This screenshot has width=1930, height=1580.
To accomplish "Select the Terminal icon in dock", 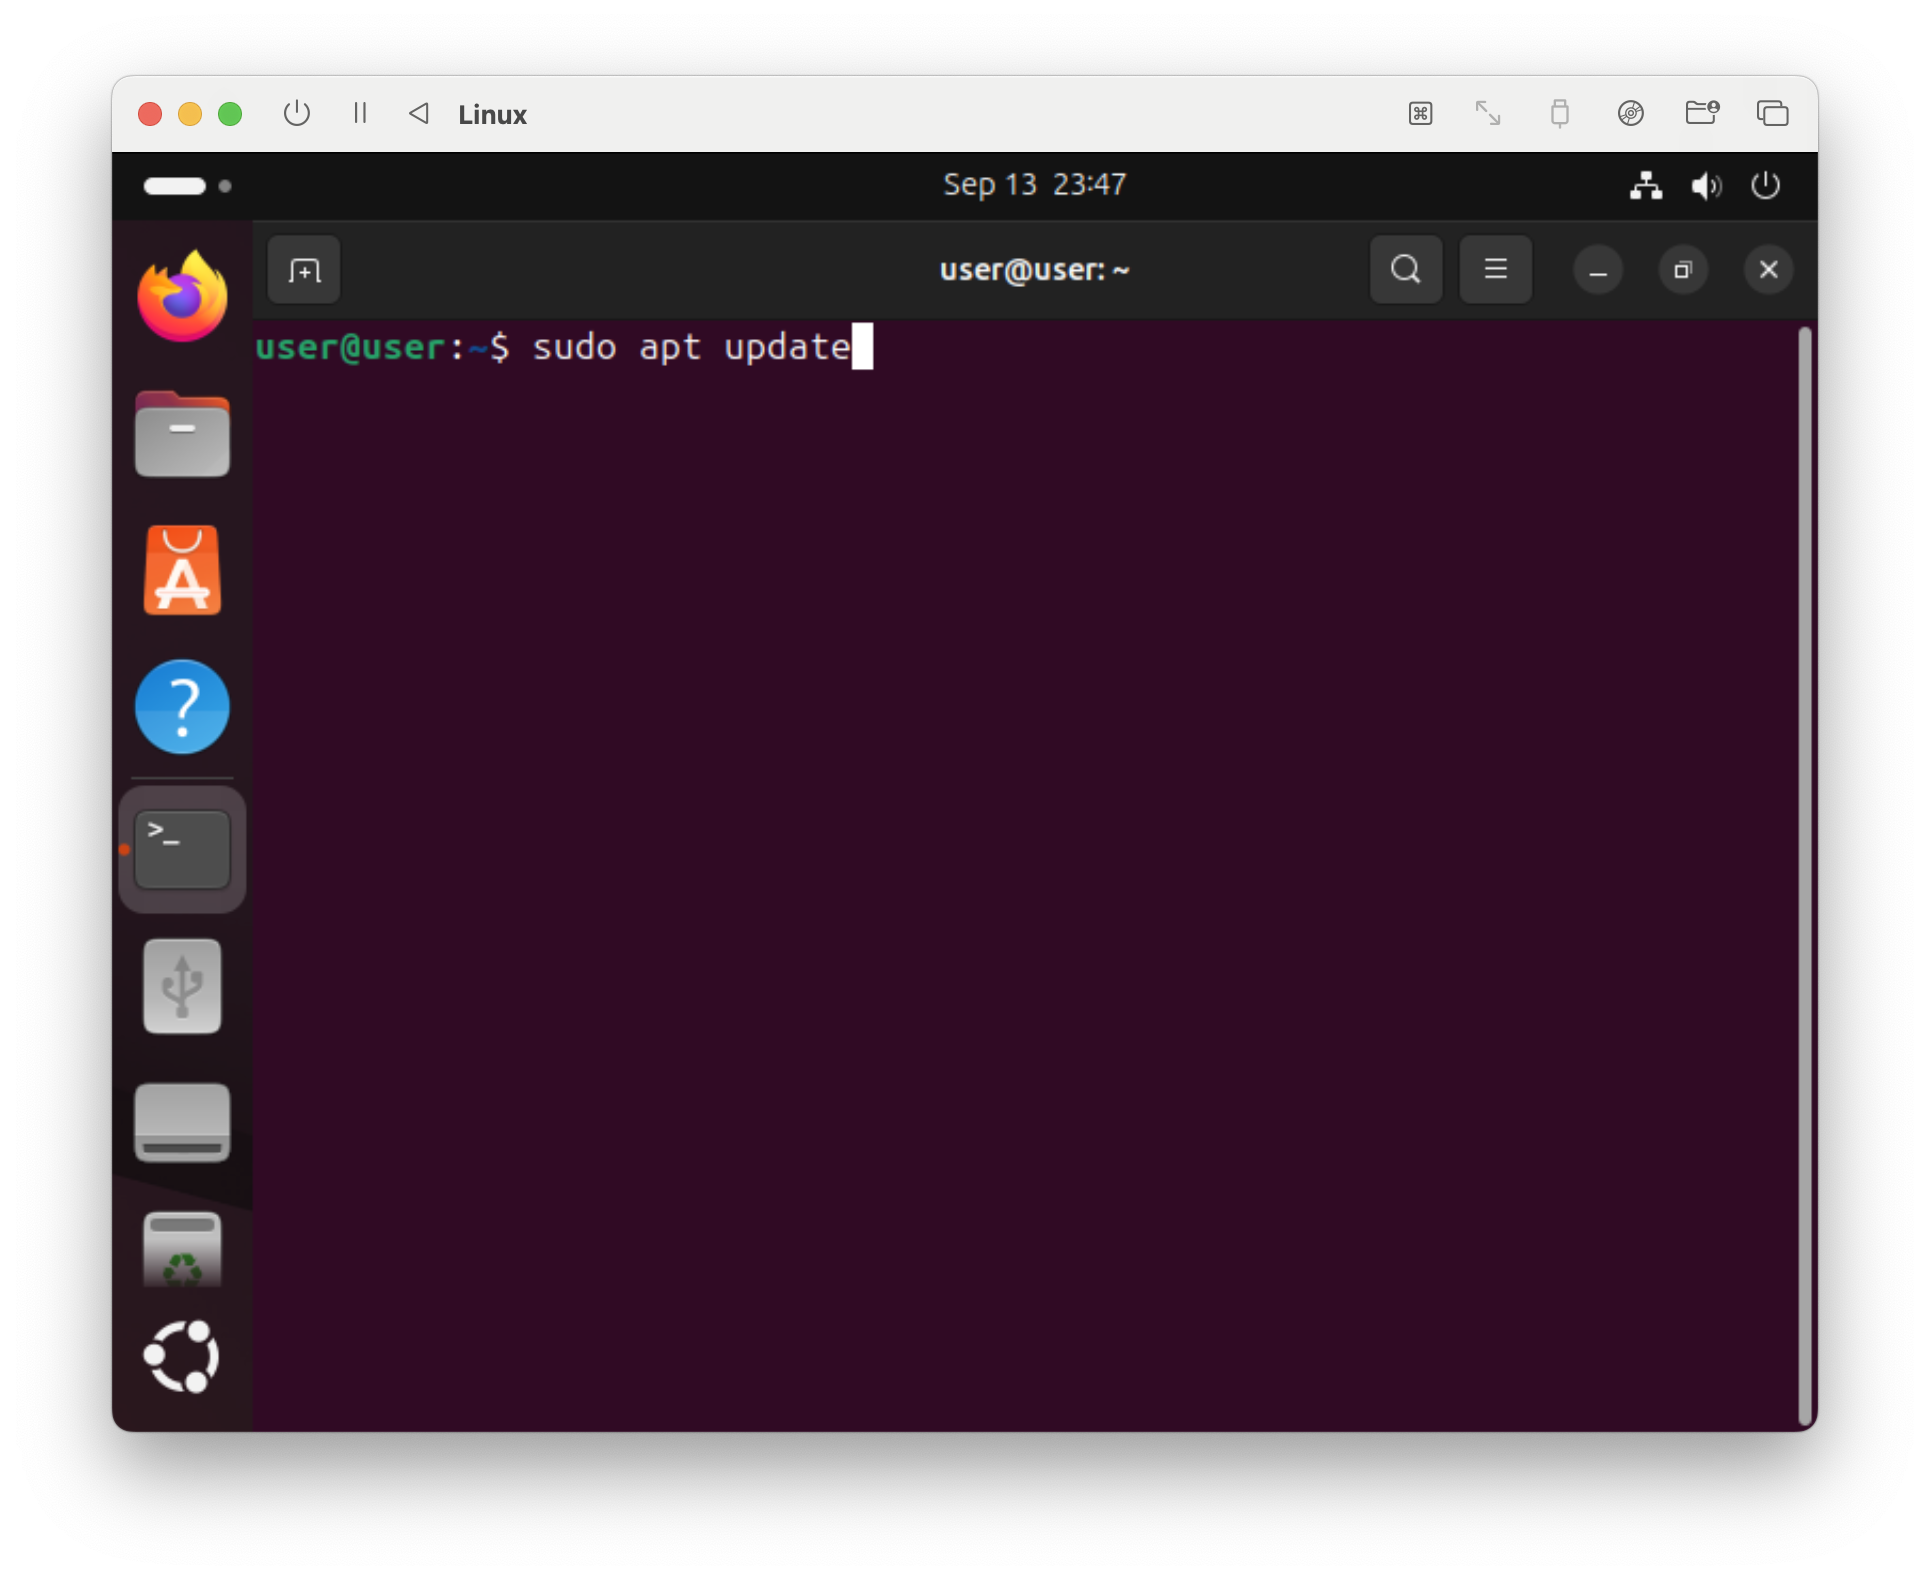I will 183,849.
